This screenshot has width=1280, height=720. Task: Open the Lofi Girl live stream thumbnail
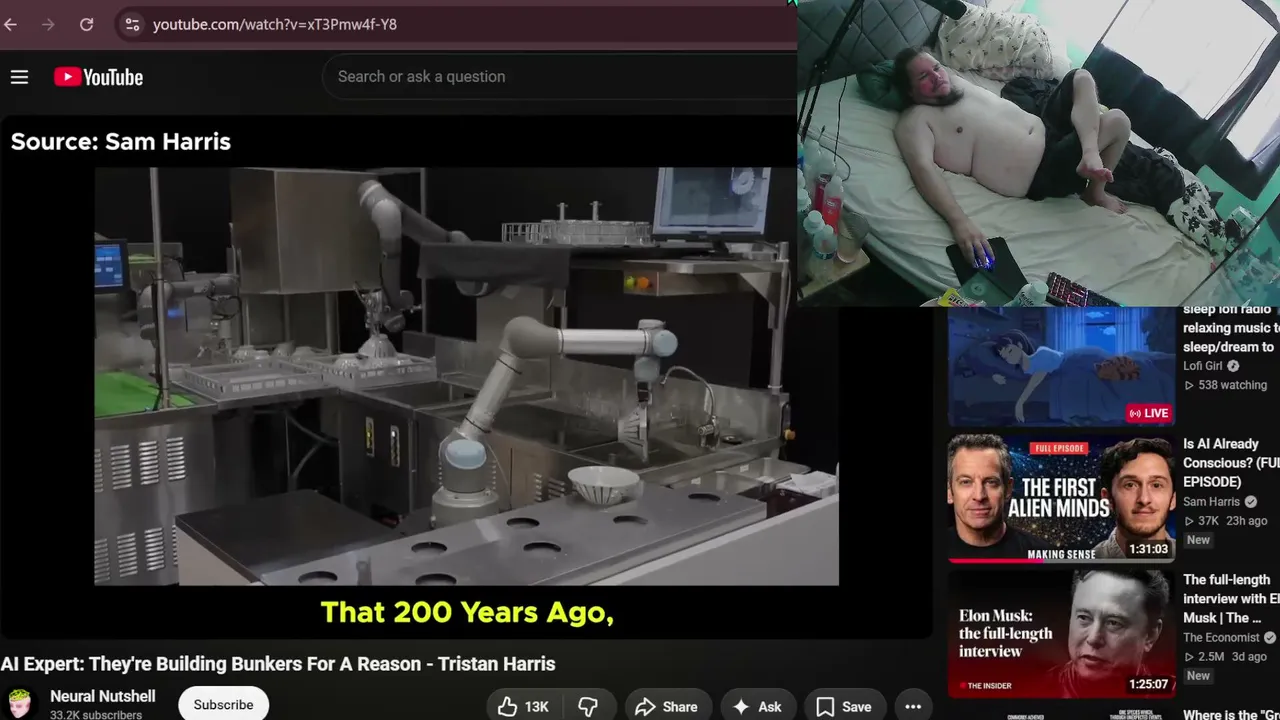coord(1061,366)
